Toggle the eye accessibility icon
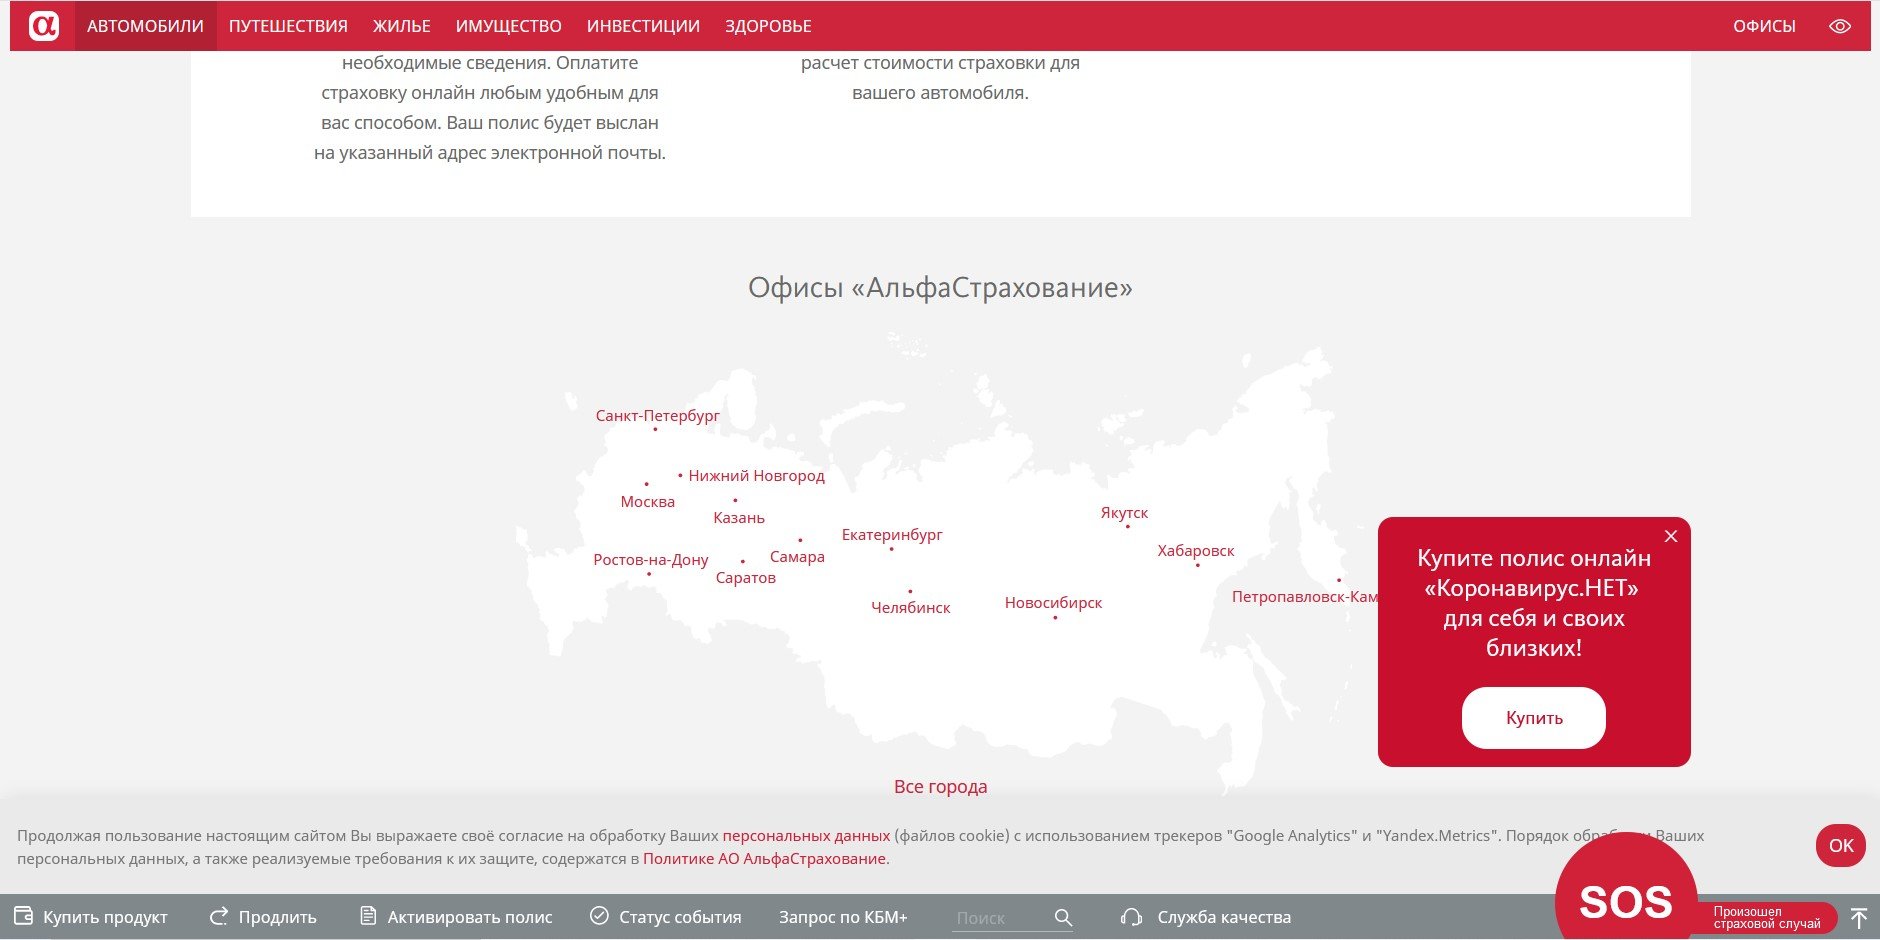 [x=1839, y=26]
